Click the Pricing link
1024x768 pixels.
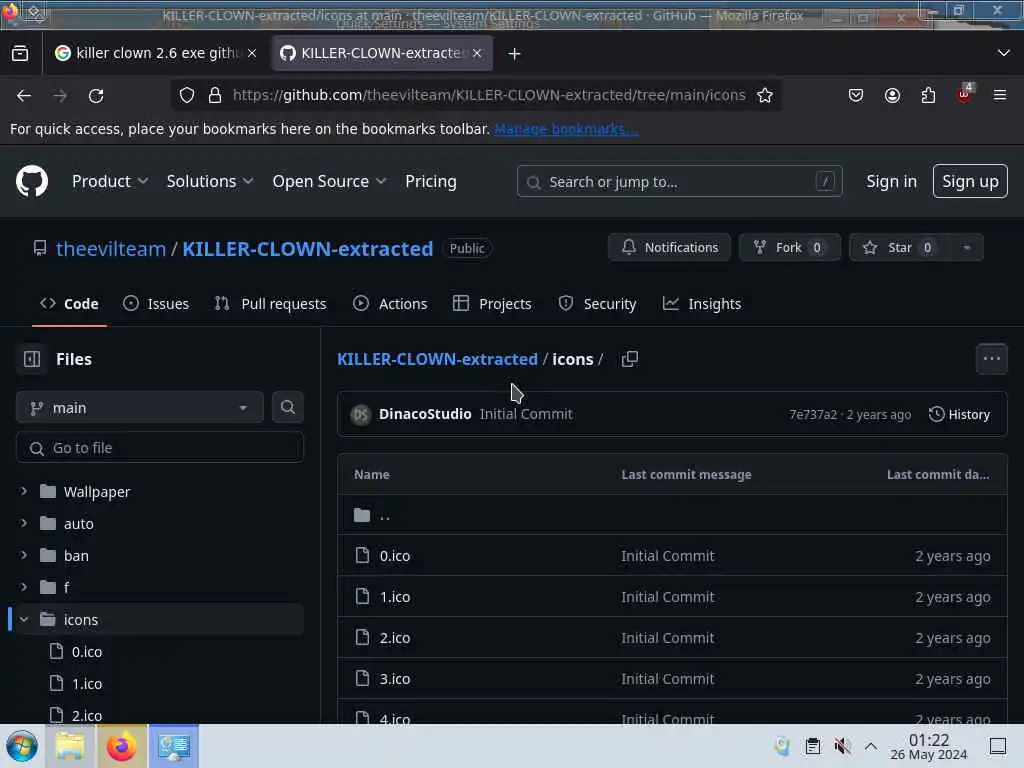(430, 181)
